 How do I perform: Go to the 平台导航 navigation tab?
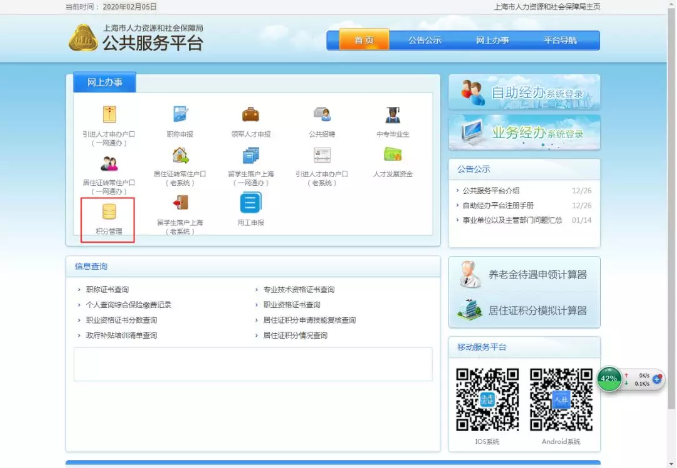click(560, 41)
